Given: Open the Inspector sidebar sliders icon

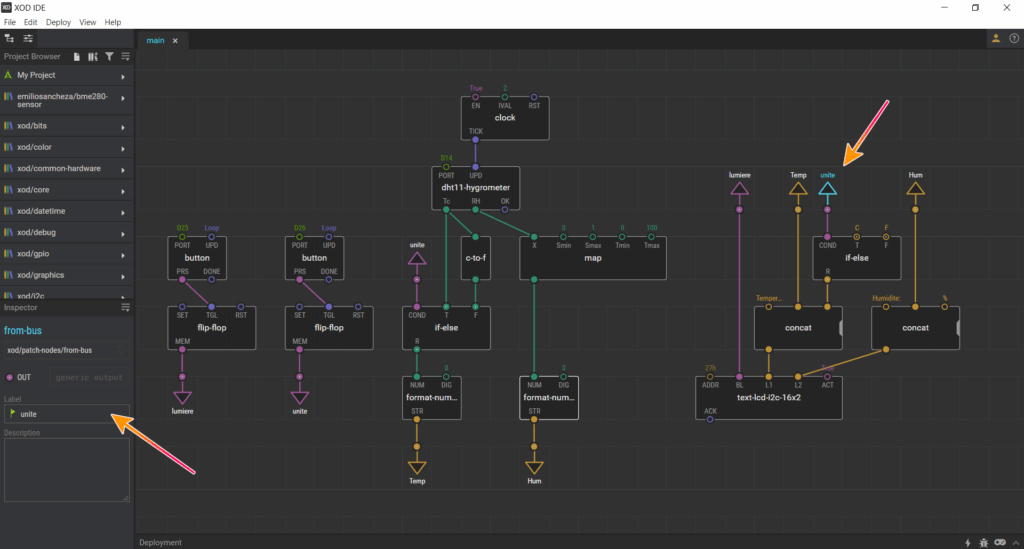Looking at the screenshot, I should tap(28, 39).
